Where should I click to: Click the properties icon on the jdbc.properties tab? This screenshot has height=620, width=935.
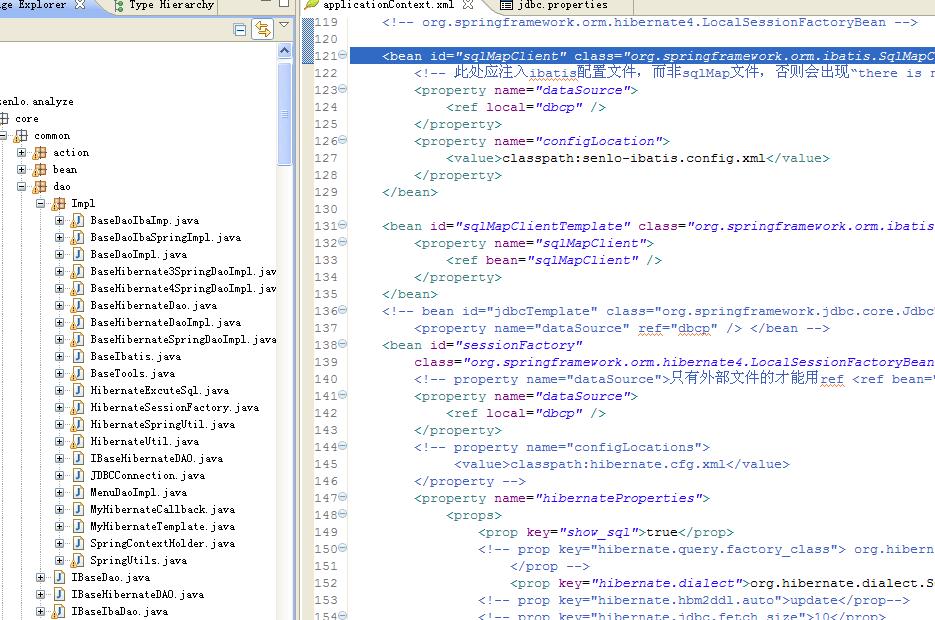click(x=509, y=4)
